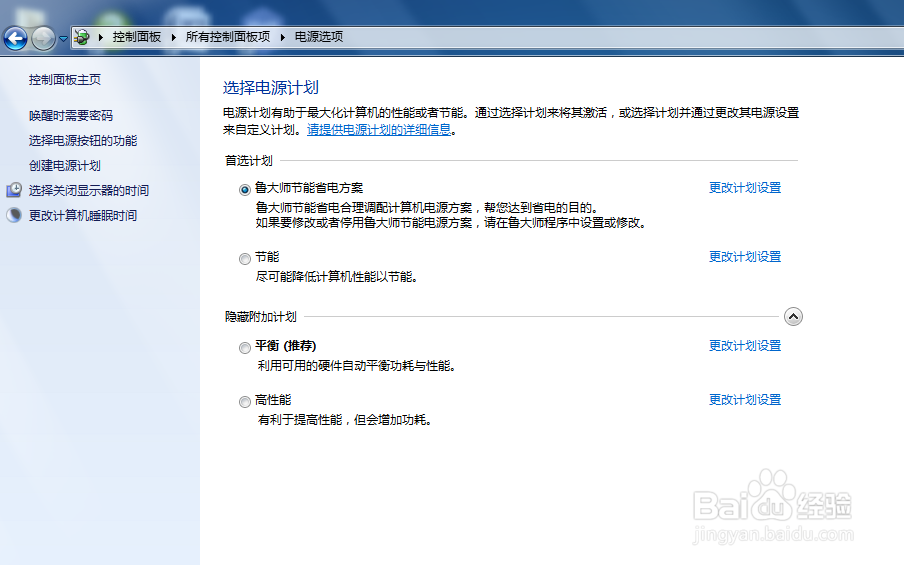The image size is (904, 565).
Task: Expand the arrow after the Control Panel icon
Action: (x=101, y=37)
